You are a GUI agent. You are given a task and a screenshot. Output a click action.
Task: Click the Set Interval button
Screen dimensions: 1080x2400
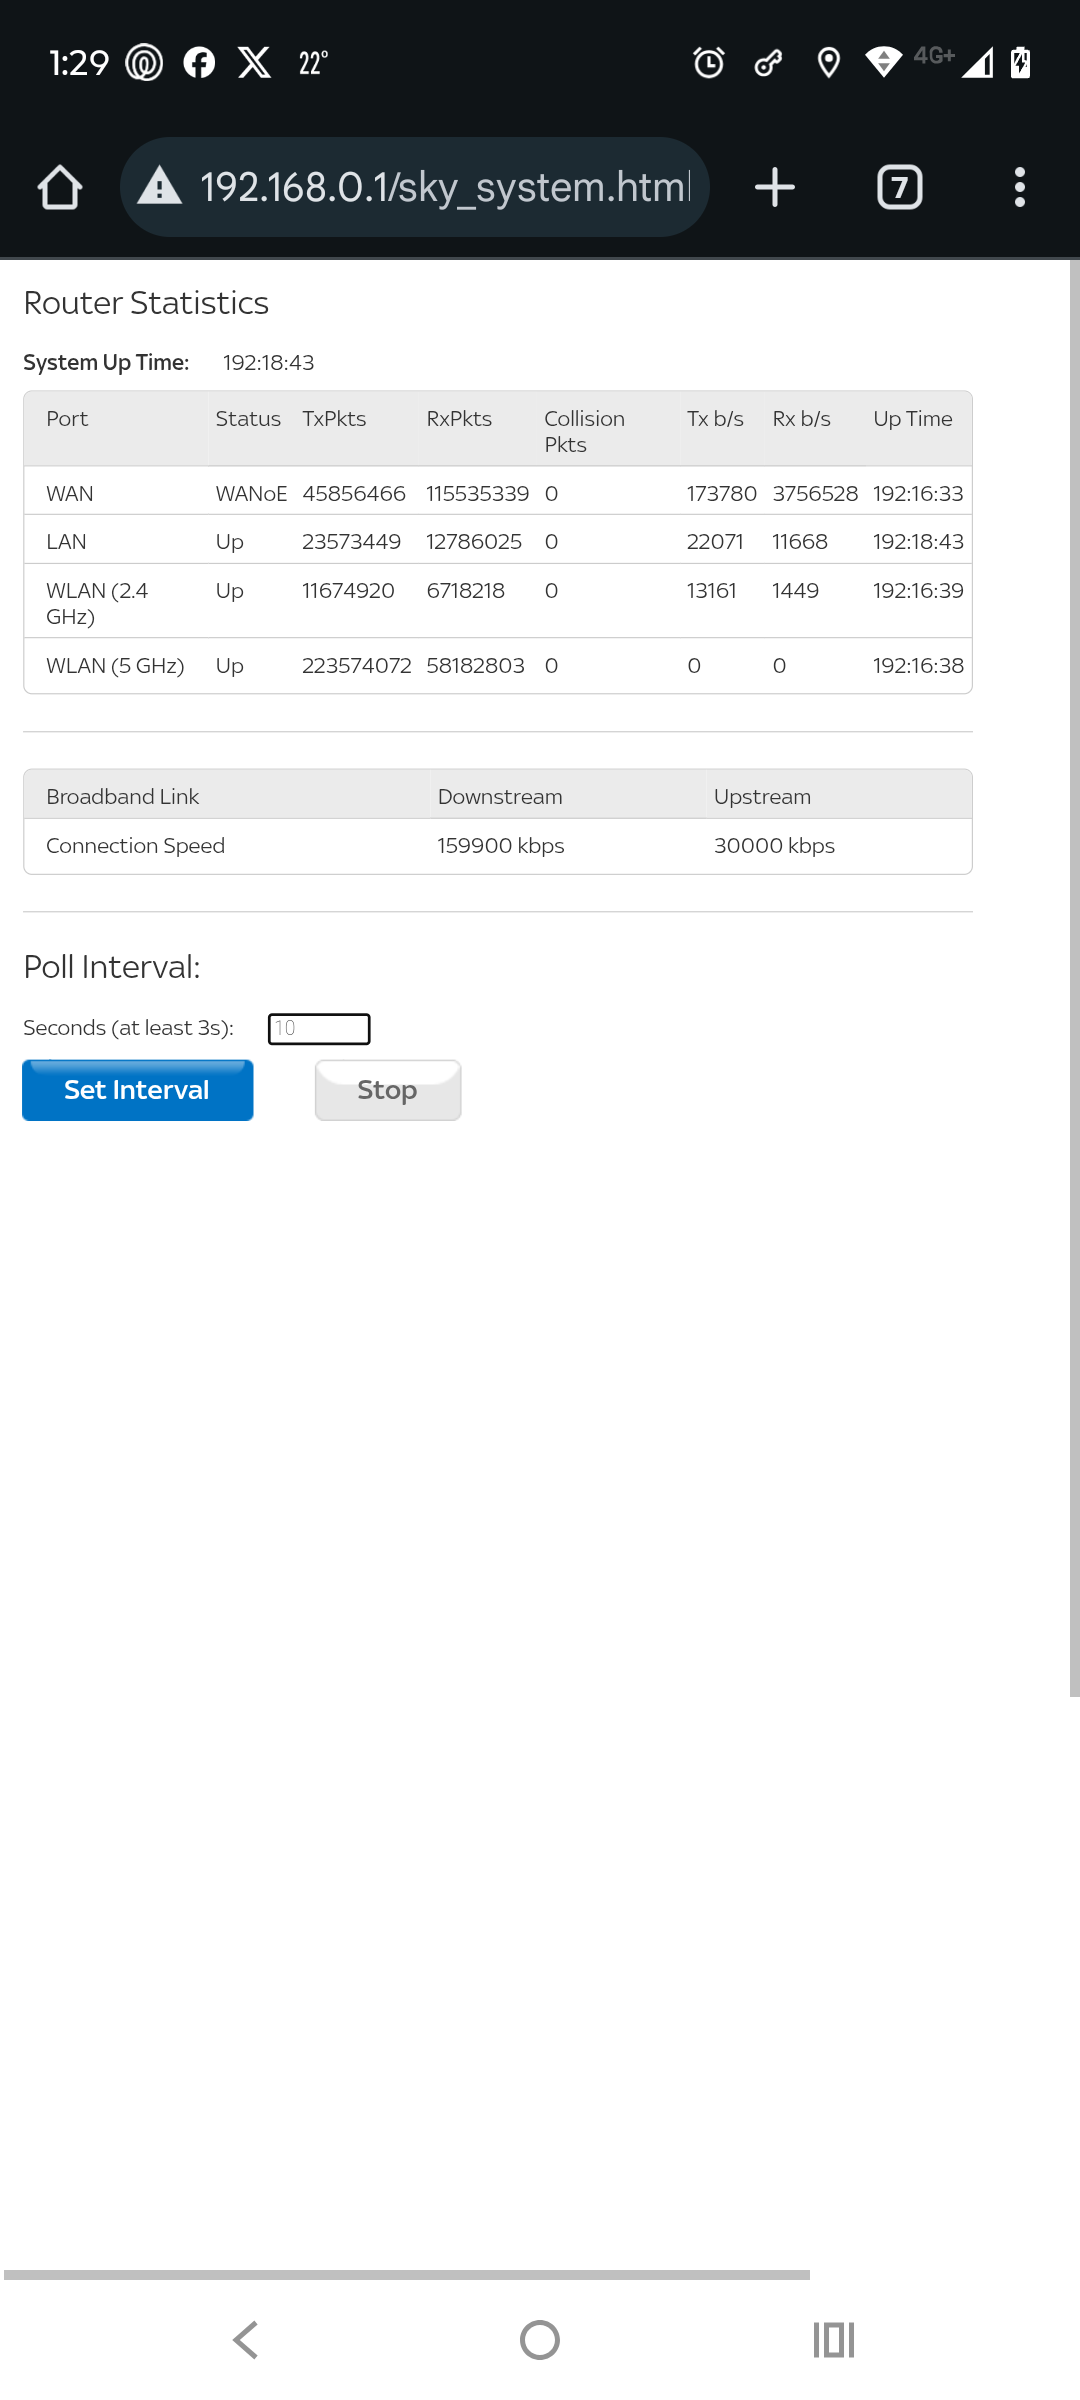click(137, 1090)
